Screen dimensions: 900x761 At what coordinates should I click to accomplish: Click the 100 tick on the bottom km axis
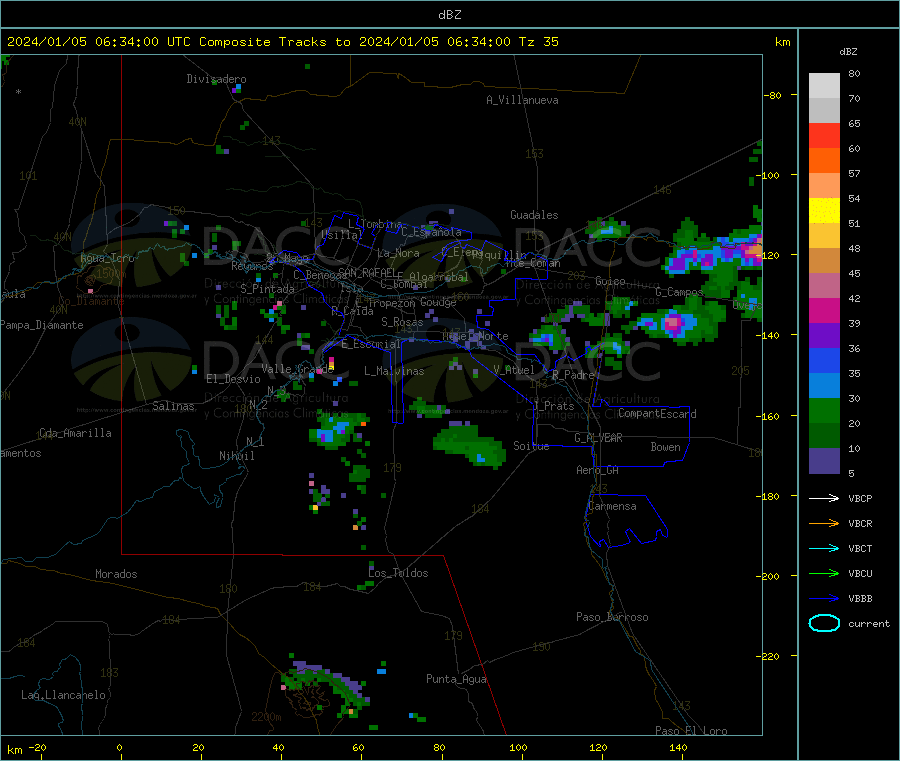tap(518, 747)
